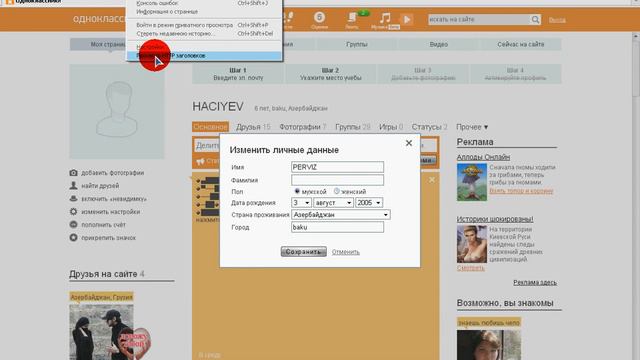Select the 'женский' gender option
640x360 pixels.
(337, 191)
